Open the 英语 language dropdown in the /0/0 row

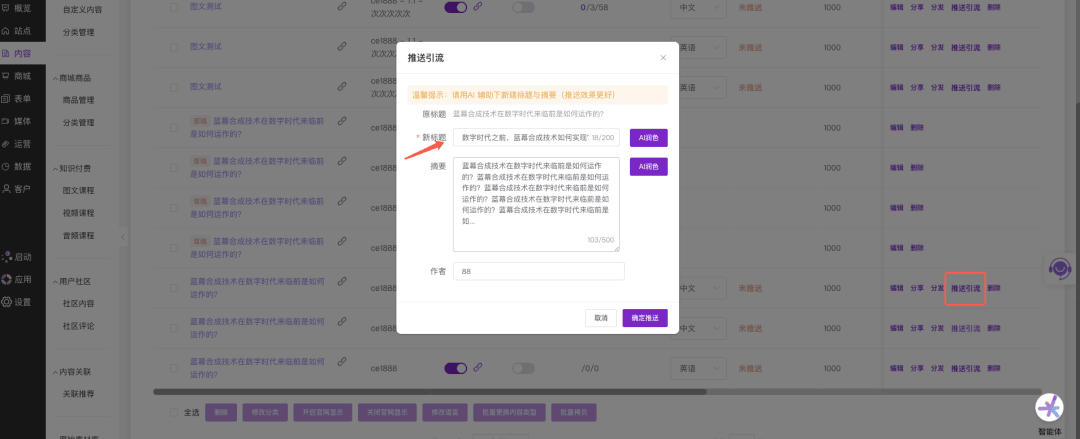[699, 368]
